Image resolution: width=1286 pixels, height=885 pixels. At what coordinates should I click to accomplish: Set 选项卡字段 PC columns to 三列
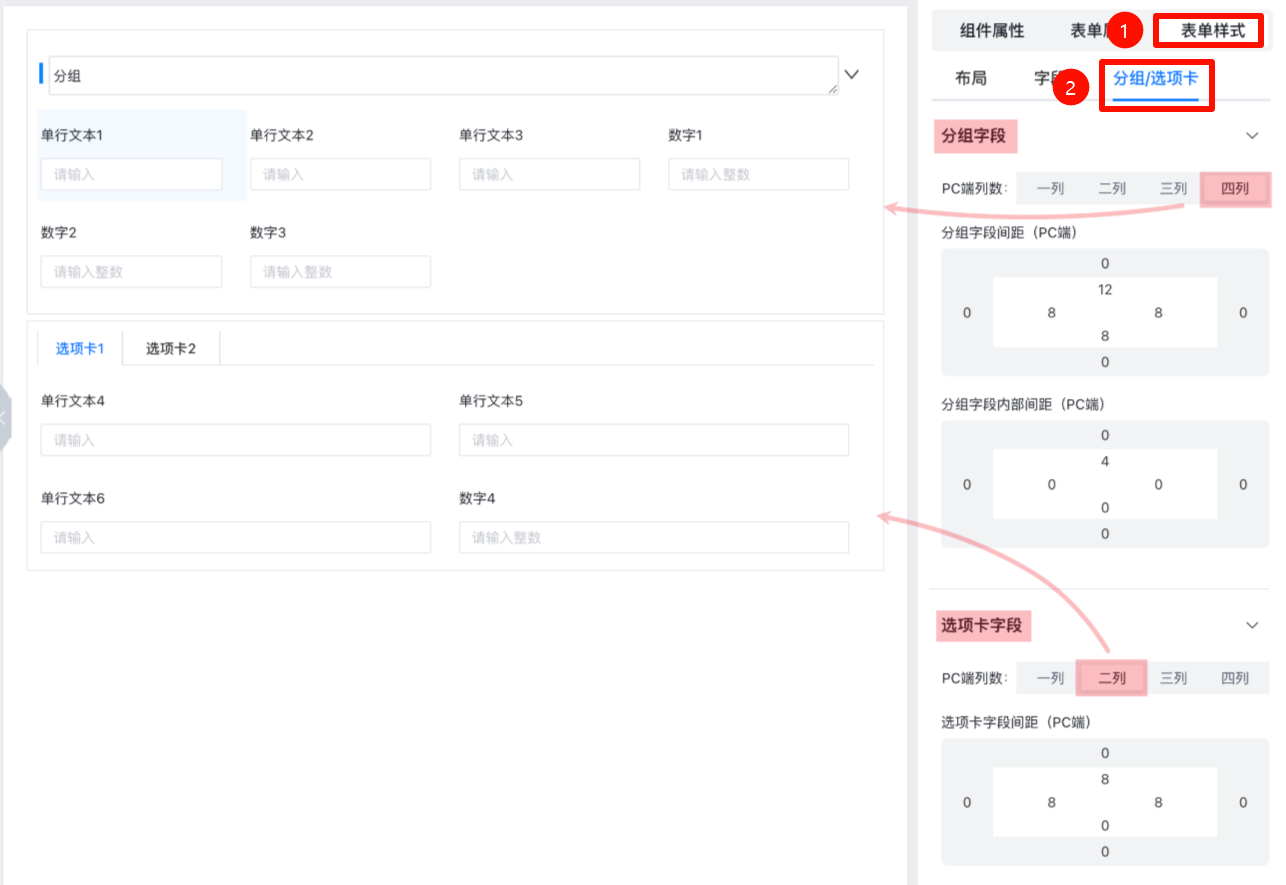click(1173, 678)
